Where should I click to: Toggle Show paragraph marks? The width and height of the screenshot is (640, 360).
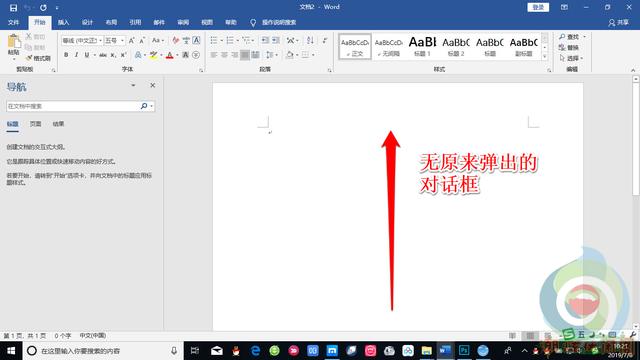(x=325, y=40)
